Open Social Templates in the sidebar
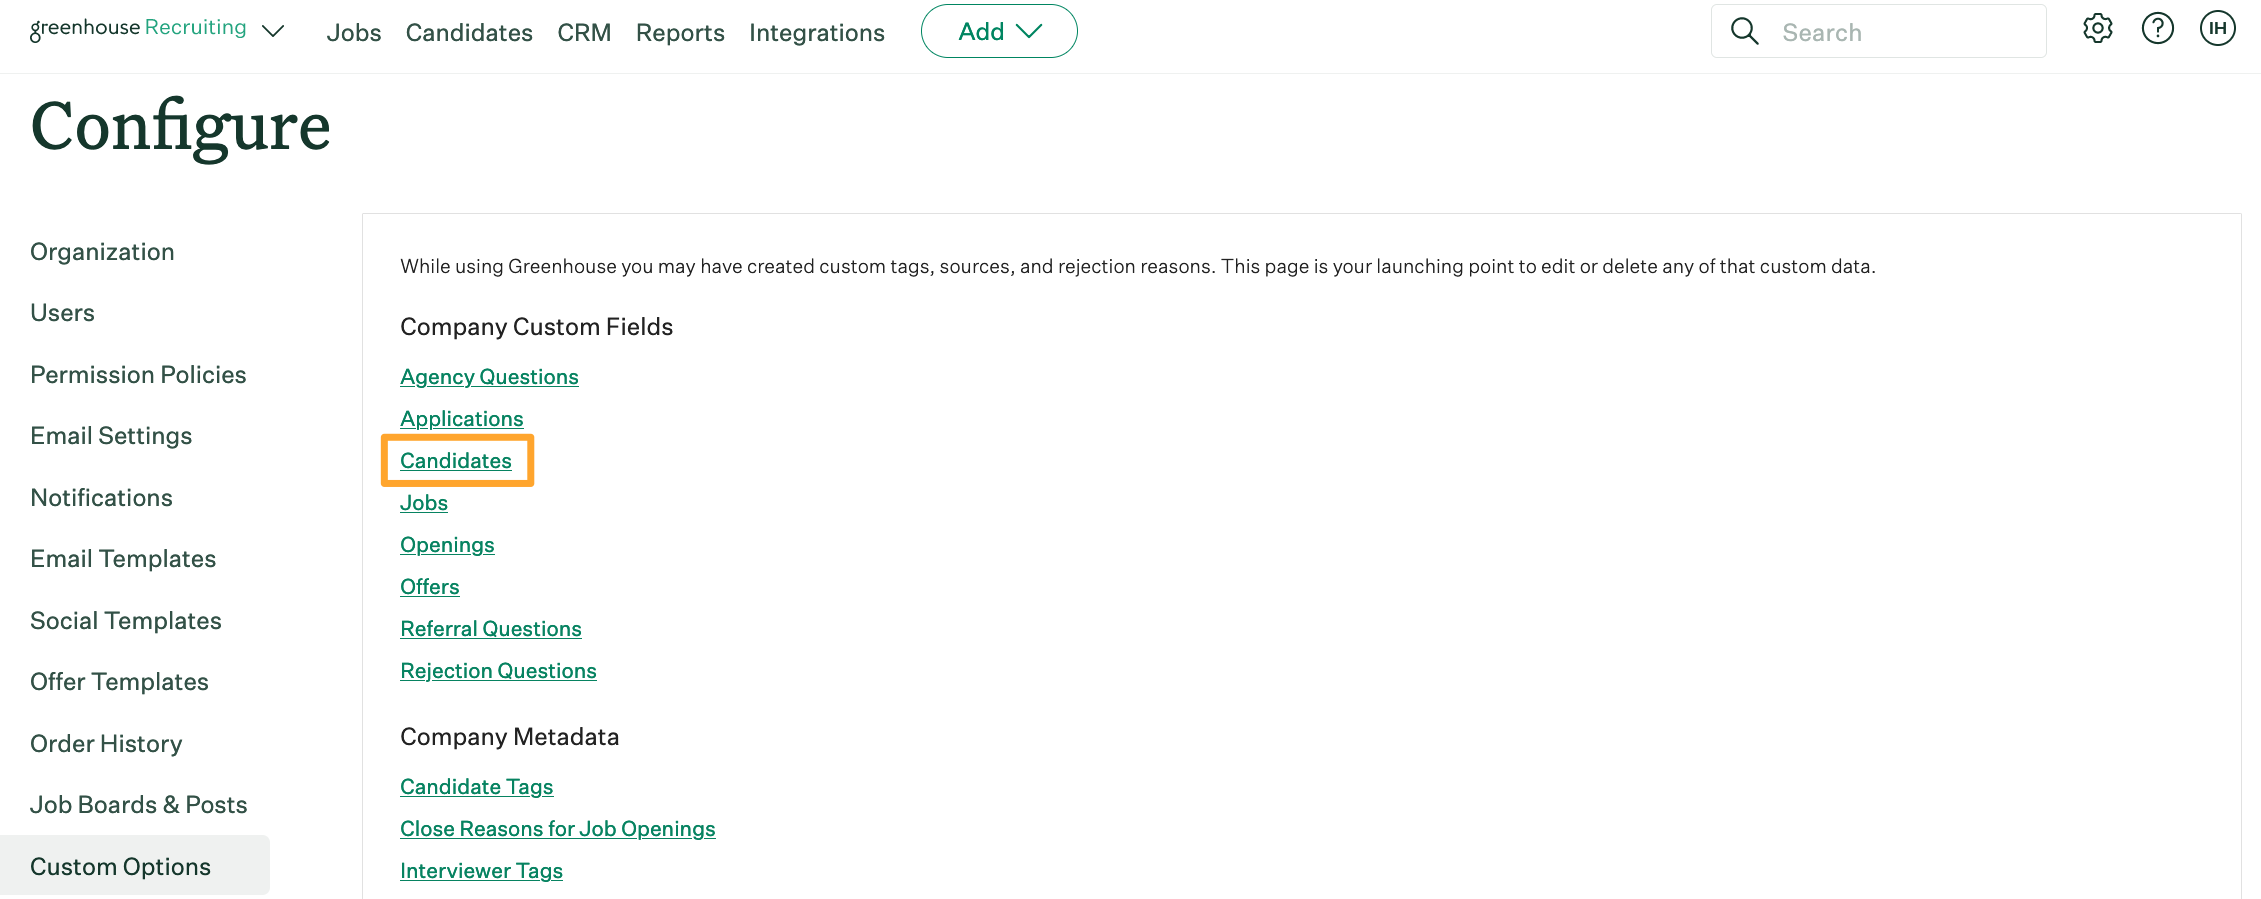 pos(126,621)
